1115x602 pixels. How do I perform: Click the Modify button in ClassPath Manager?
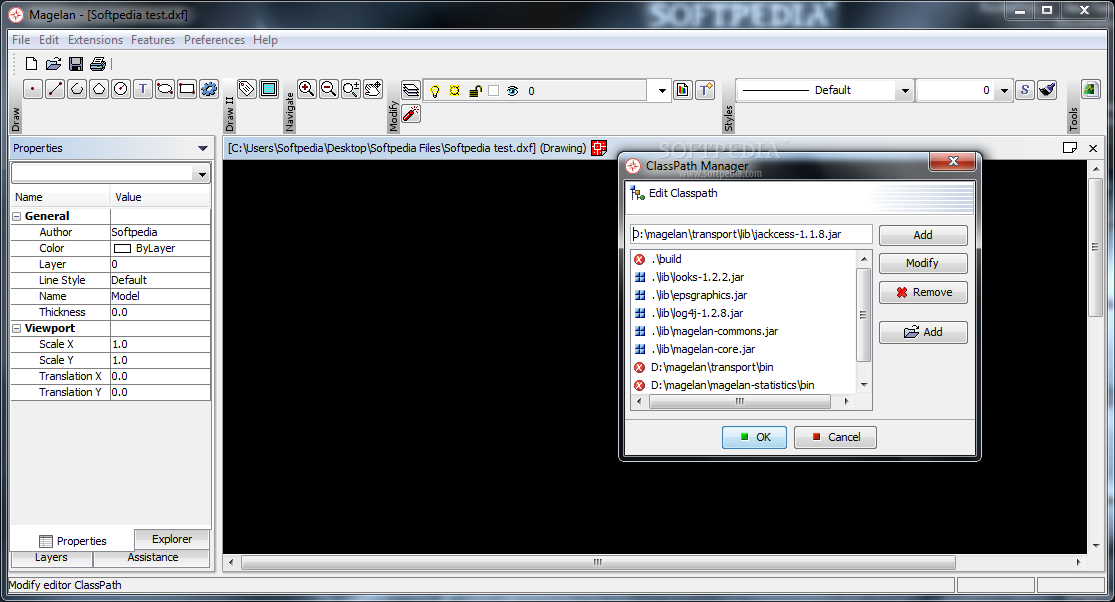coord(923,263)
